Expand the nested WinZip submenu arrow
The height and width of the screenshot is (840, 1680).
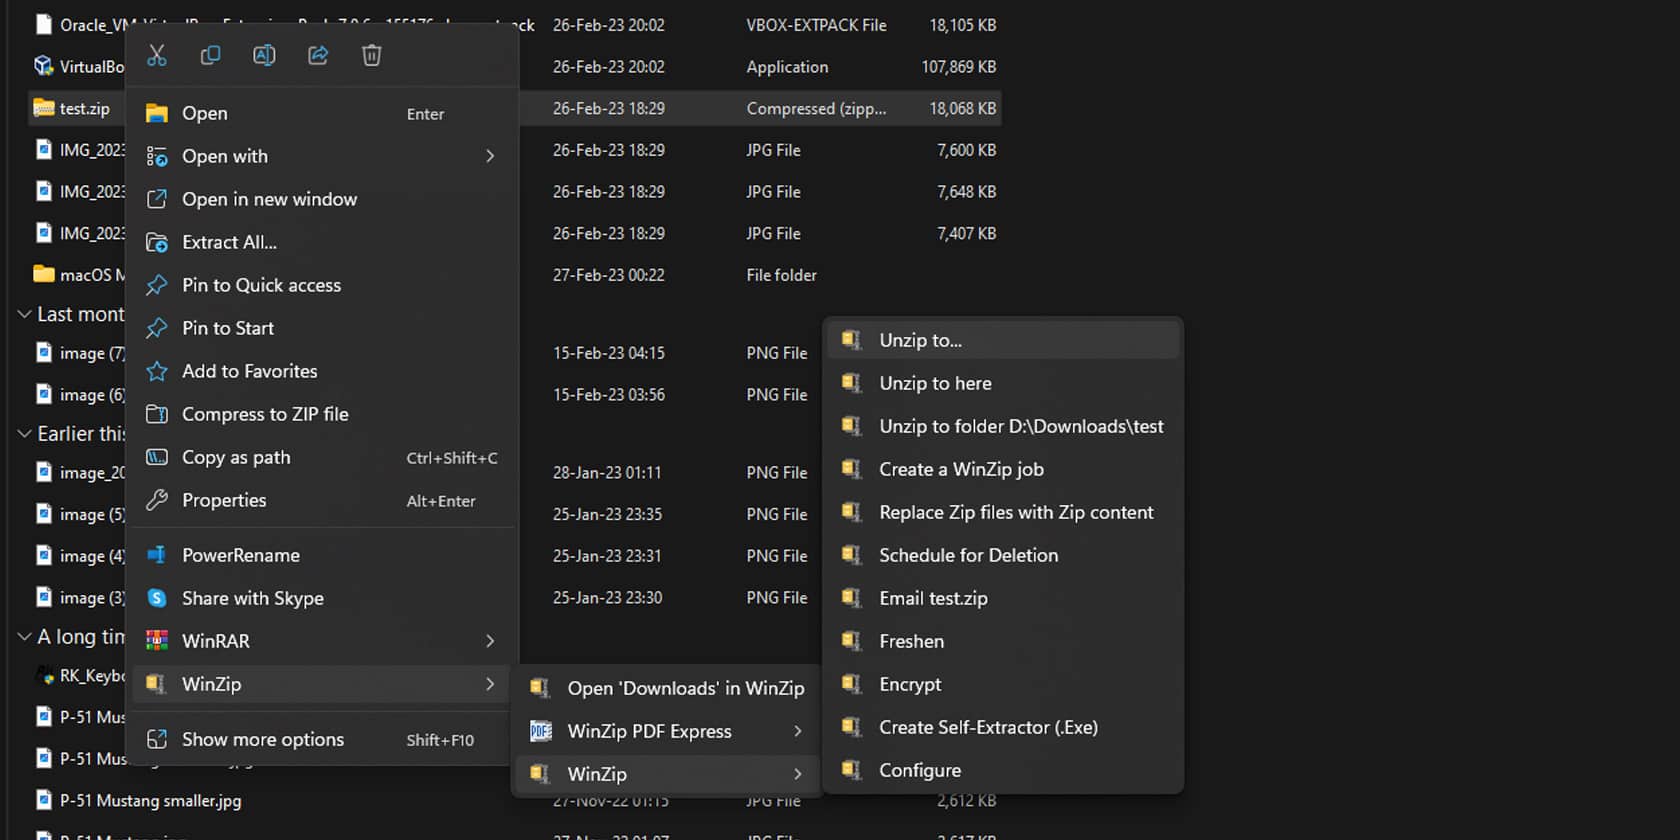coord(798,774)
